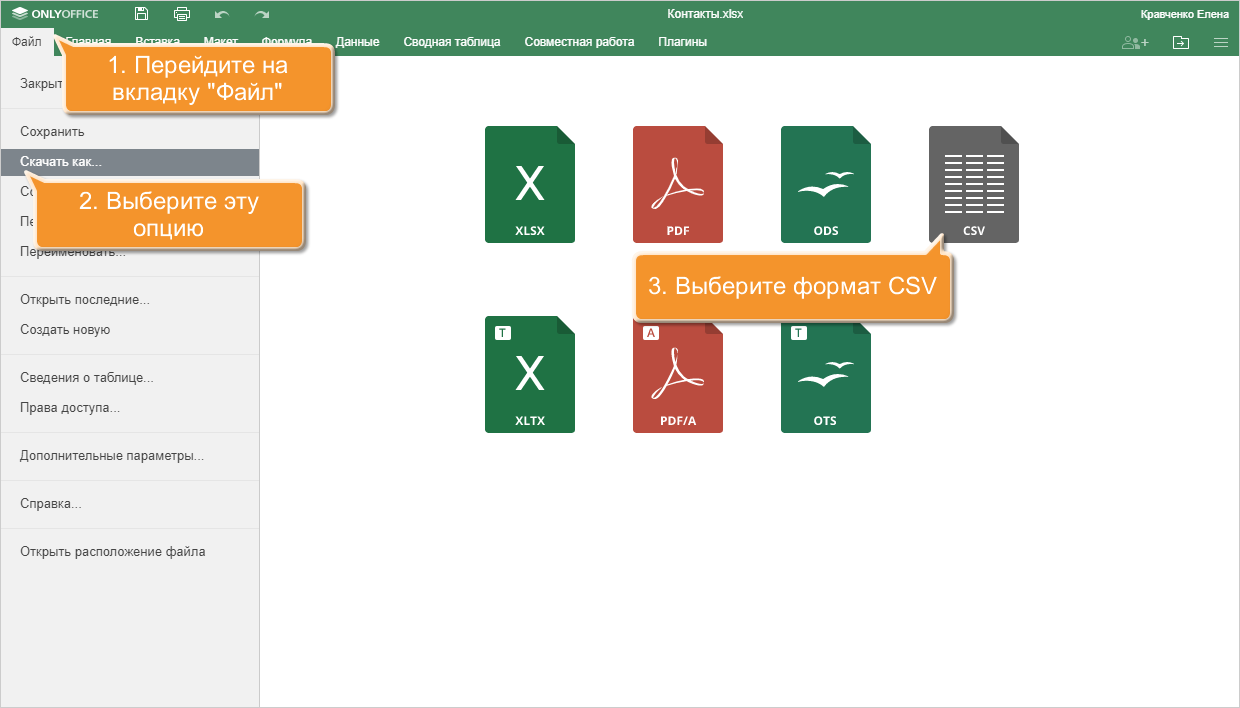
Task: Choose the PDF/A format icon
Action: pyautogui.click(x=678, y=377)
